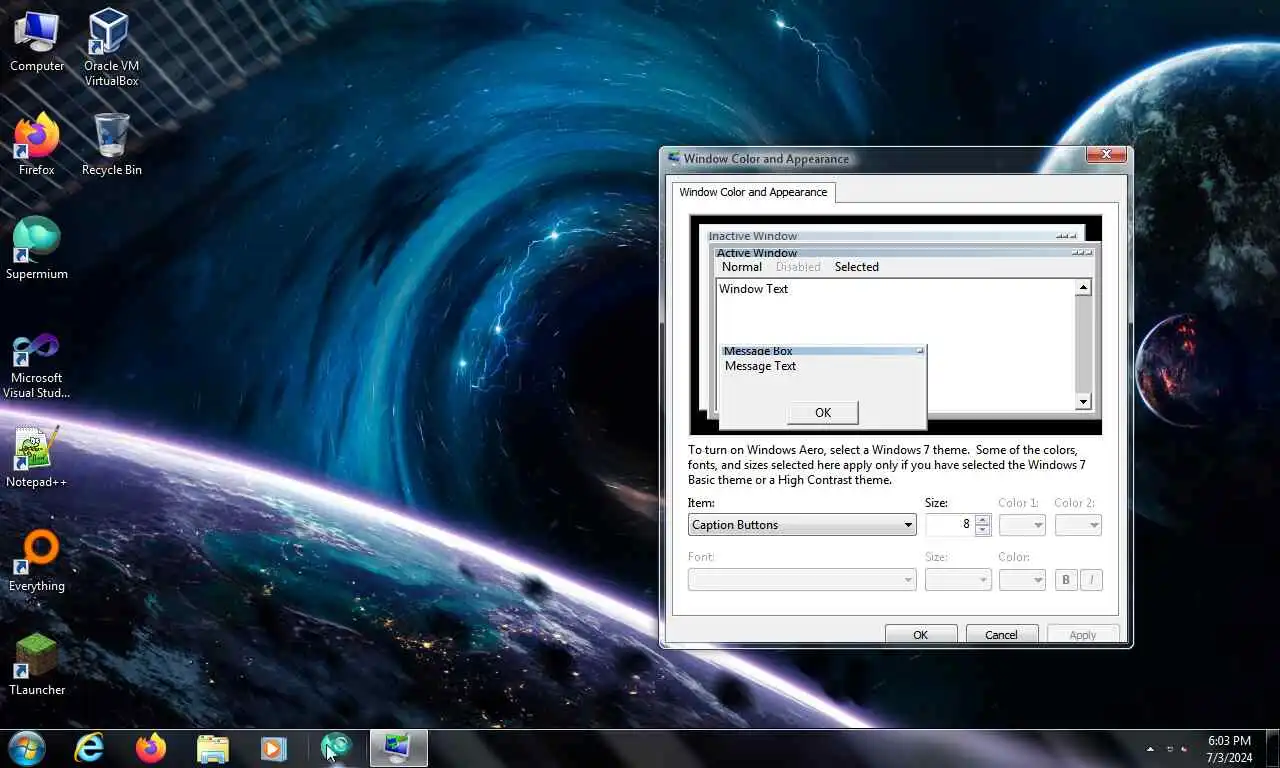Open the Color 2 picker dropdown

tap(1078, 525)
